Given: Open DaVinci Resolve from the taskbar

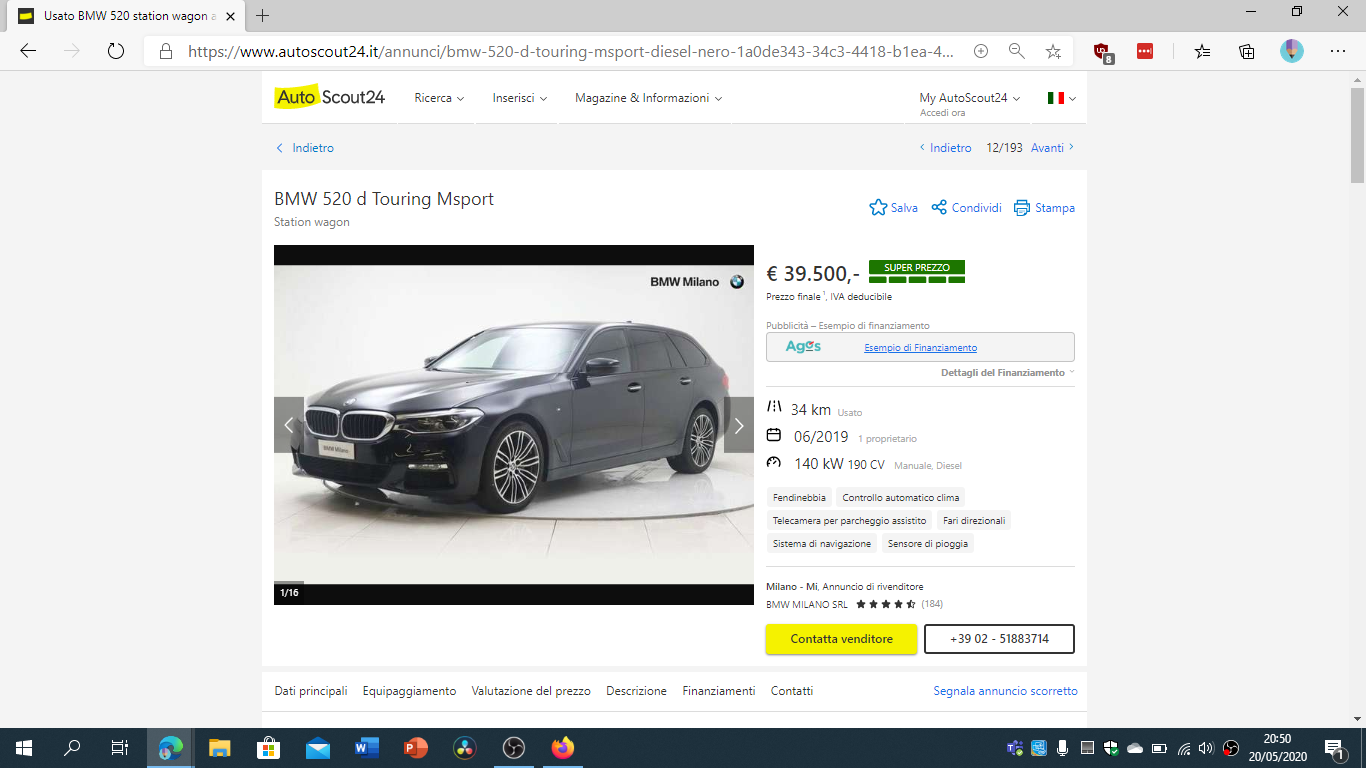Looking at the screenshot, I should point(465,748).
